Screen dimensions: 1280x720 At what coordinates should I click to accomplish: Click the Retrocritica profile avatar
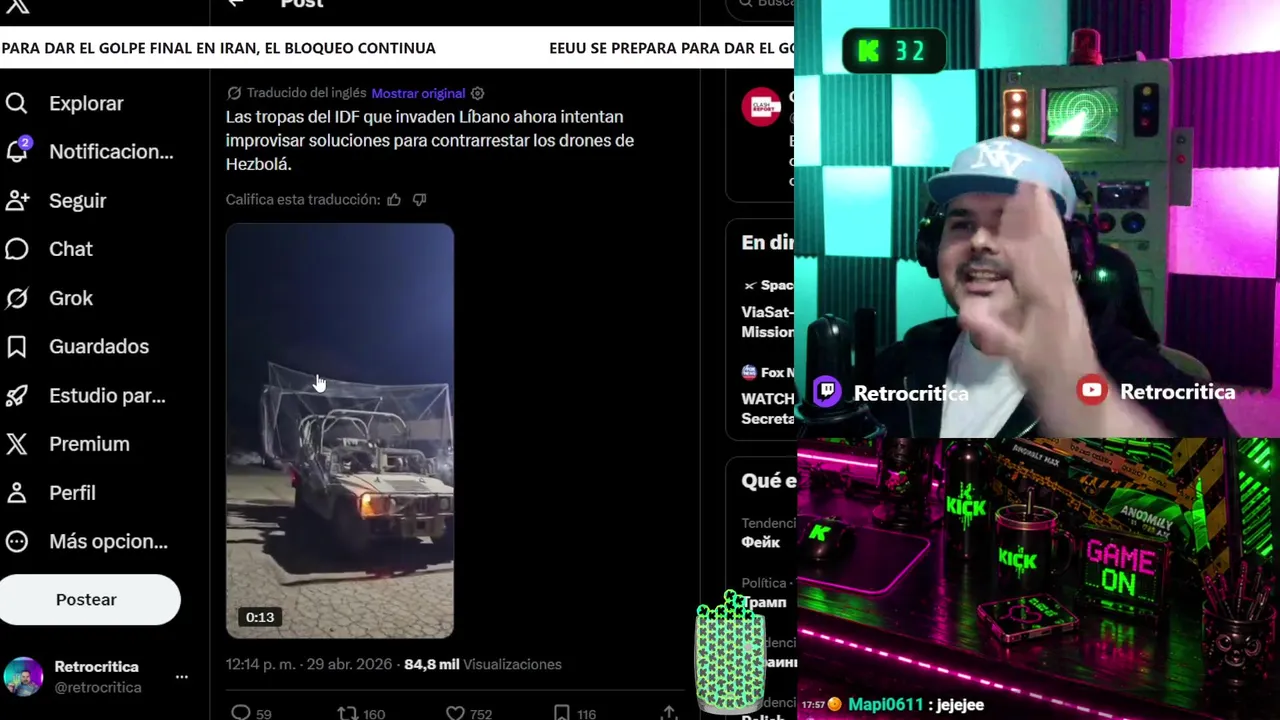23,677
